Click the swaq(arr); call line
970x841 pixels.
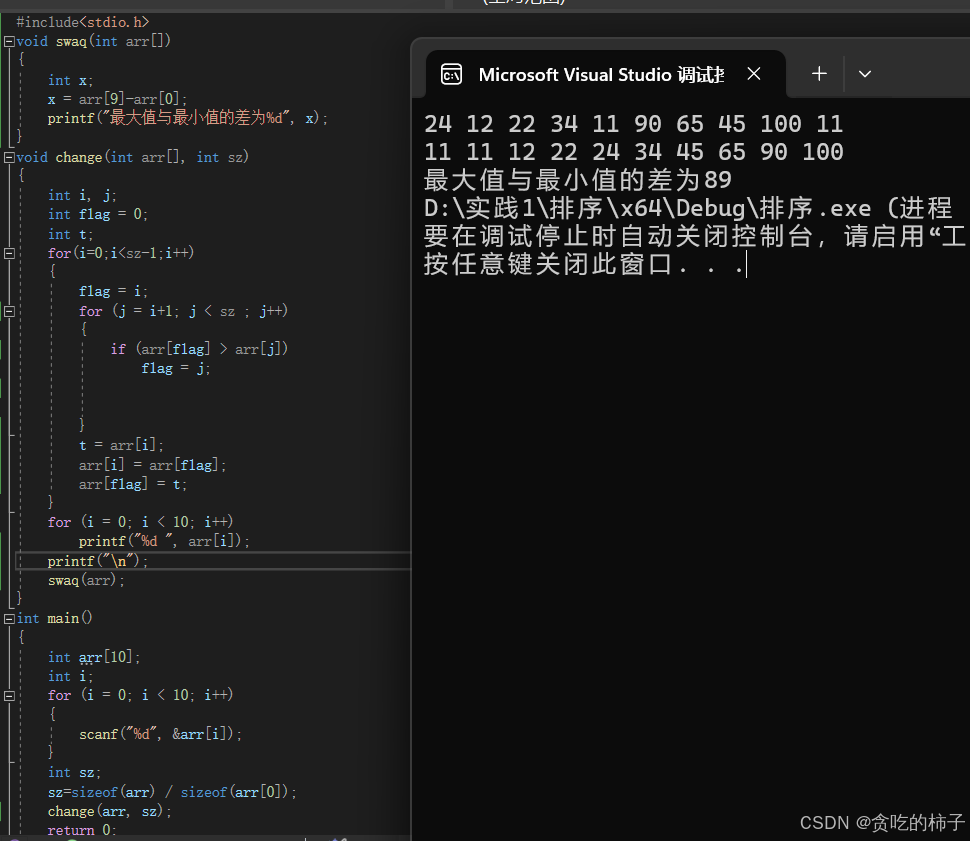pos(86,580)
